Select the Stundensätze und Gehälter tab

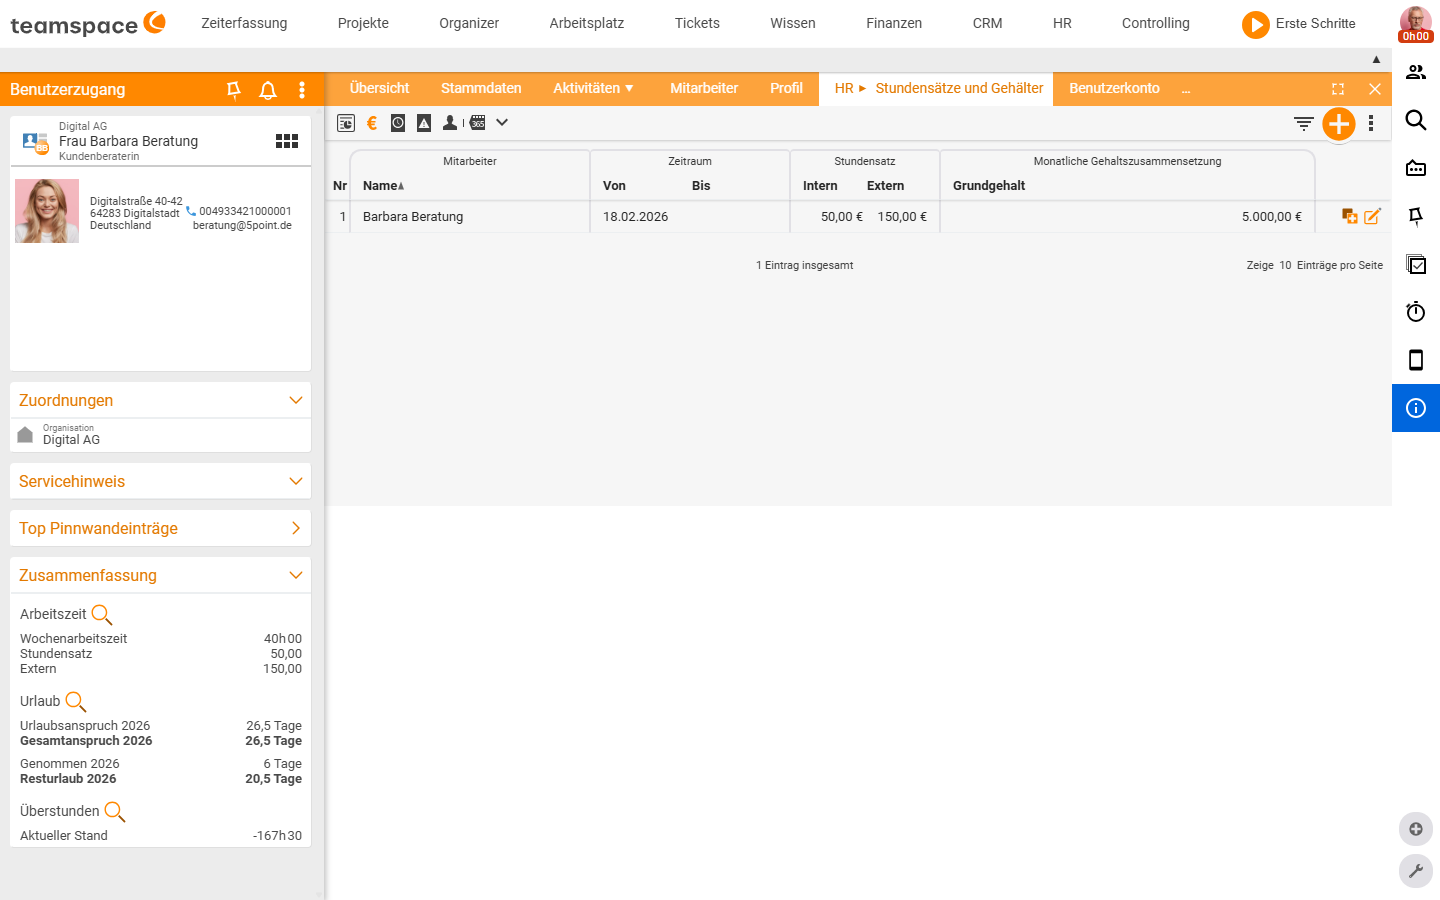(x=959, y=88)
